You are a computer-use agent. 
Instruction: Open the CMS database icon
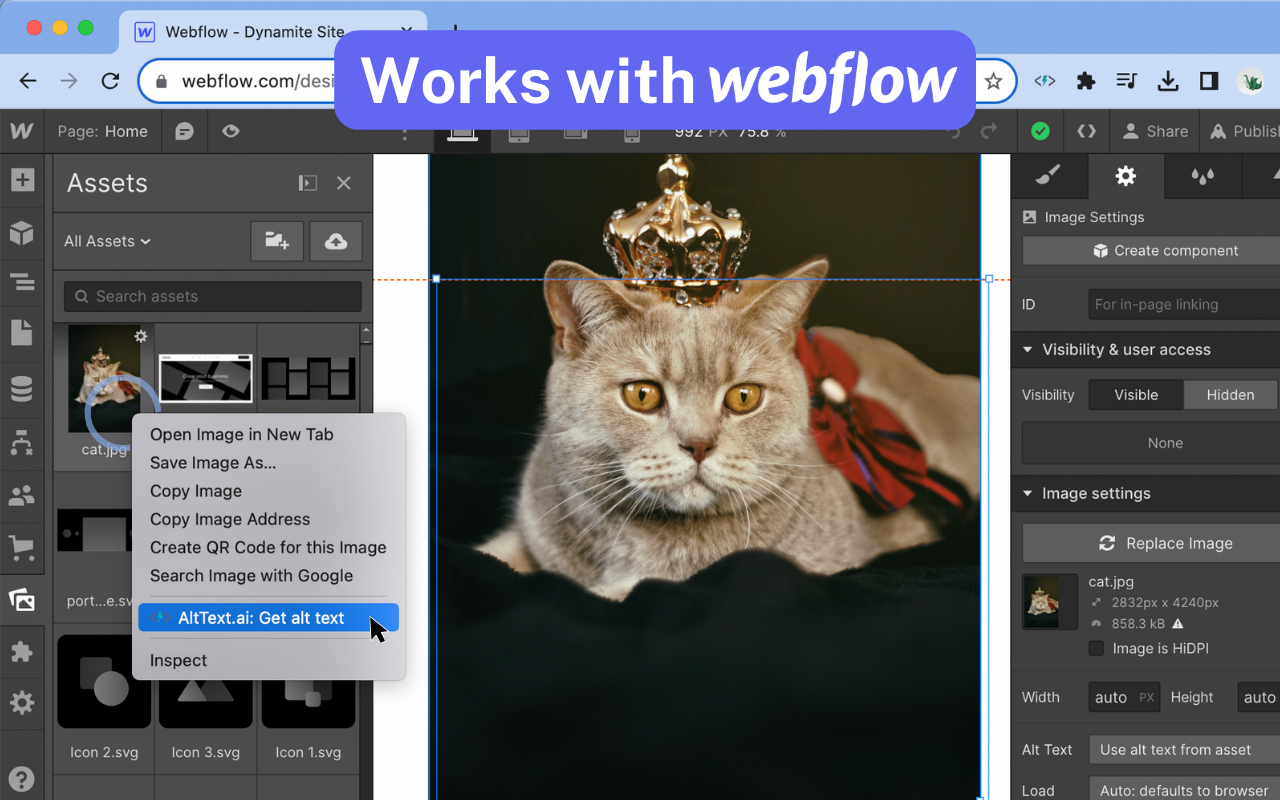22,389
